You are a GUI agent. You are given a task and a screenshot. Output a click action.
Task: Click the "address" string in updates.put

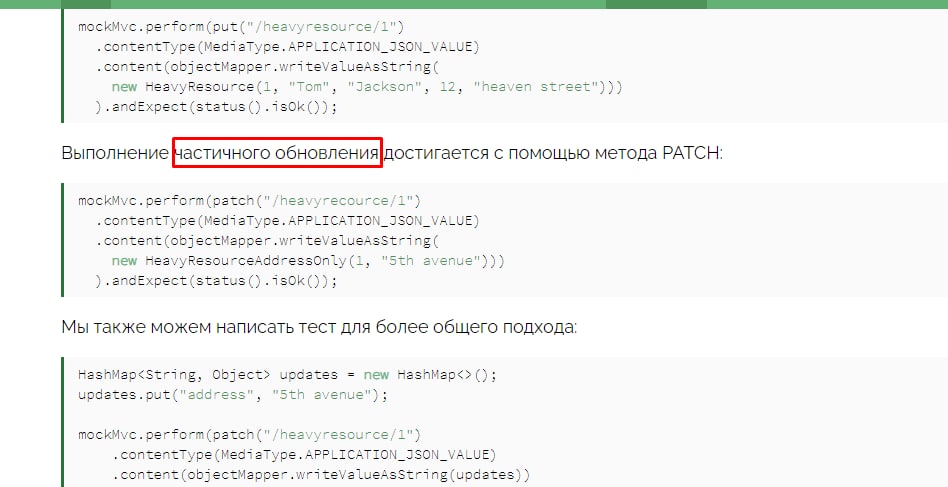(x=216, y=395)
